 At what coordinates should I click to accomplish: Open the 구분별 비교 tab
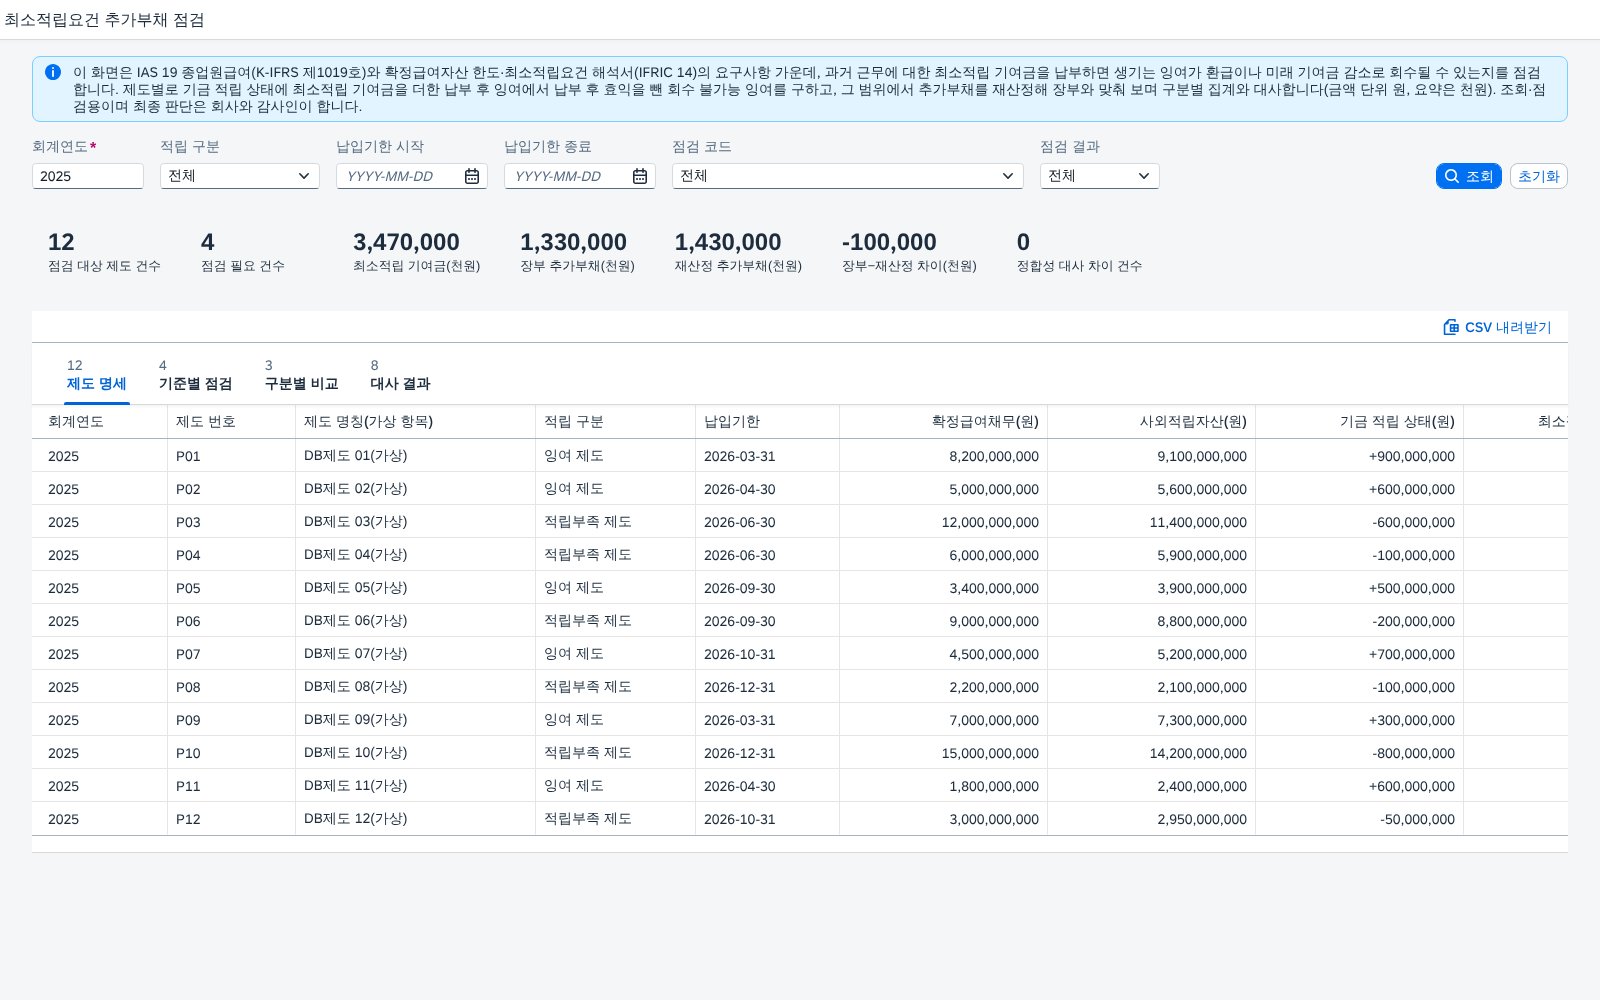point(301,375)
